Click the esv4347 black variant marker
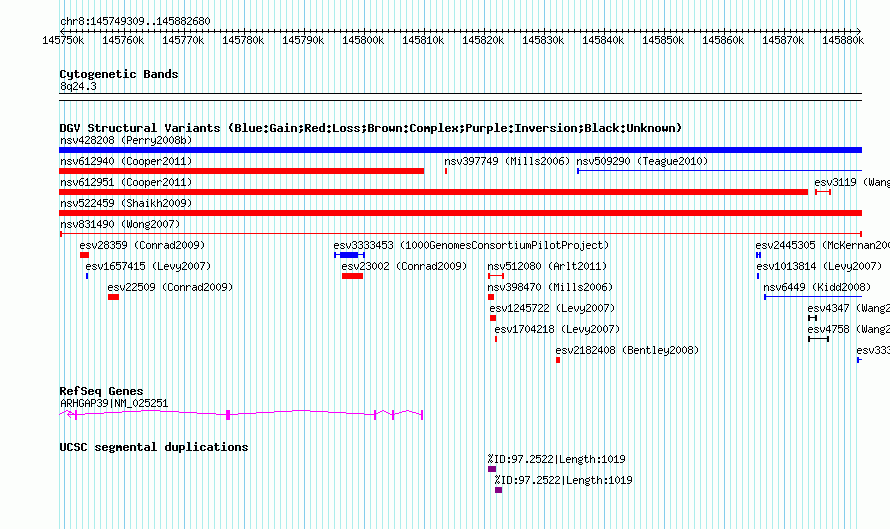The image size is (890, 529). (x=812, y=318)
